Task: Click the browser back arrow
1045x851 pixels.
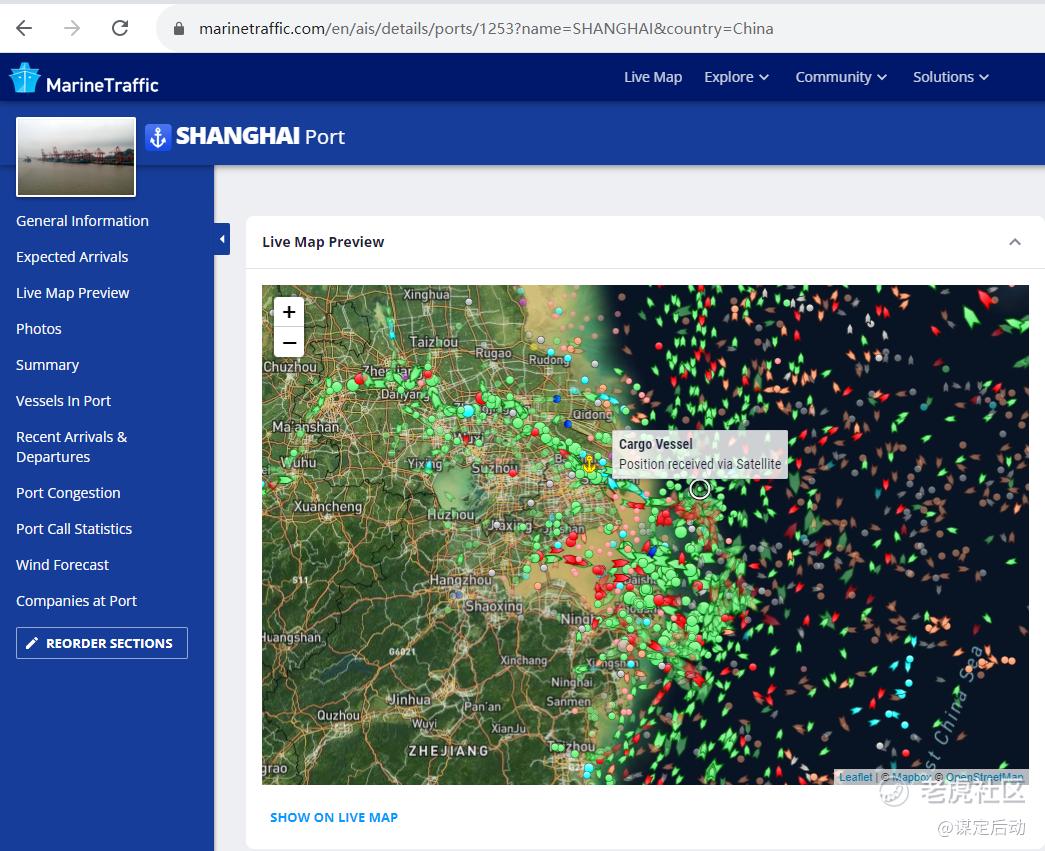Action: click(x=24, y=28)
